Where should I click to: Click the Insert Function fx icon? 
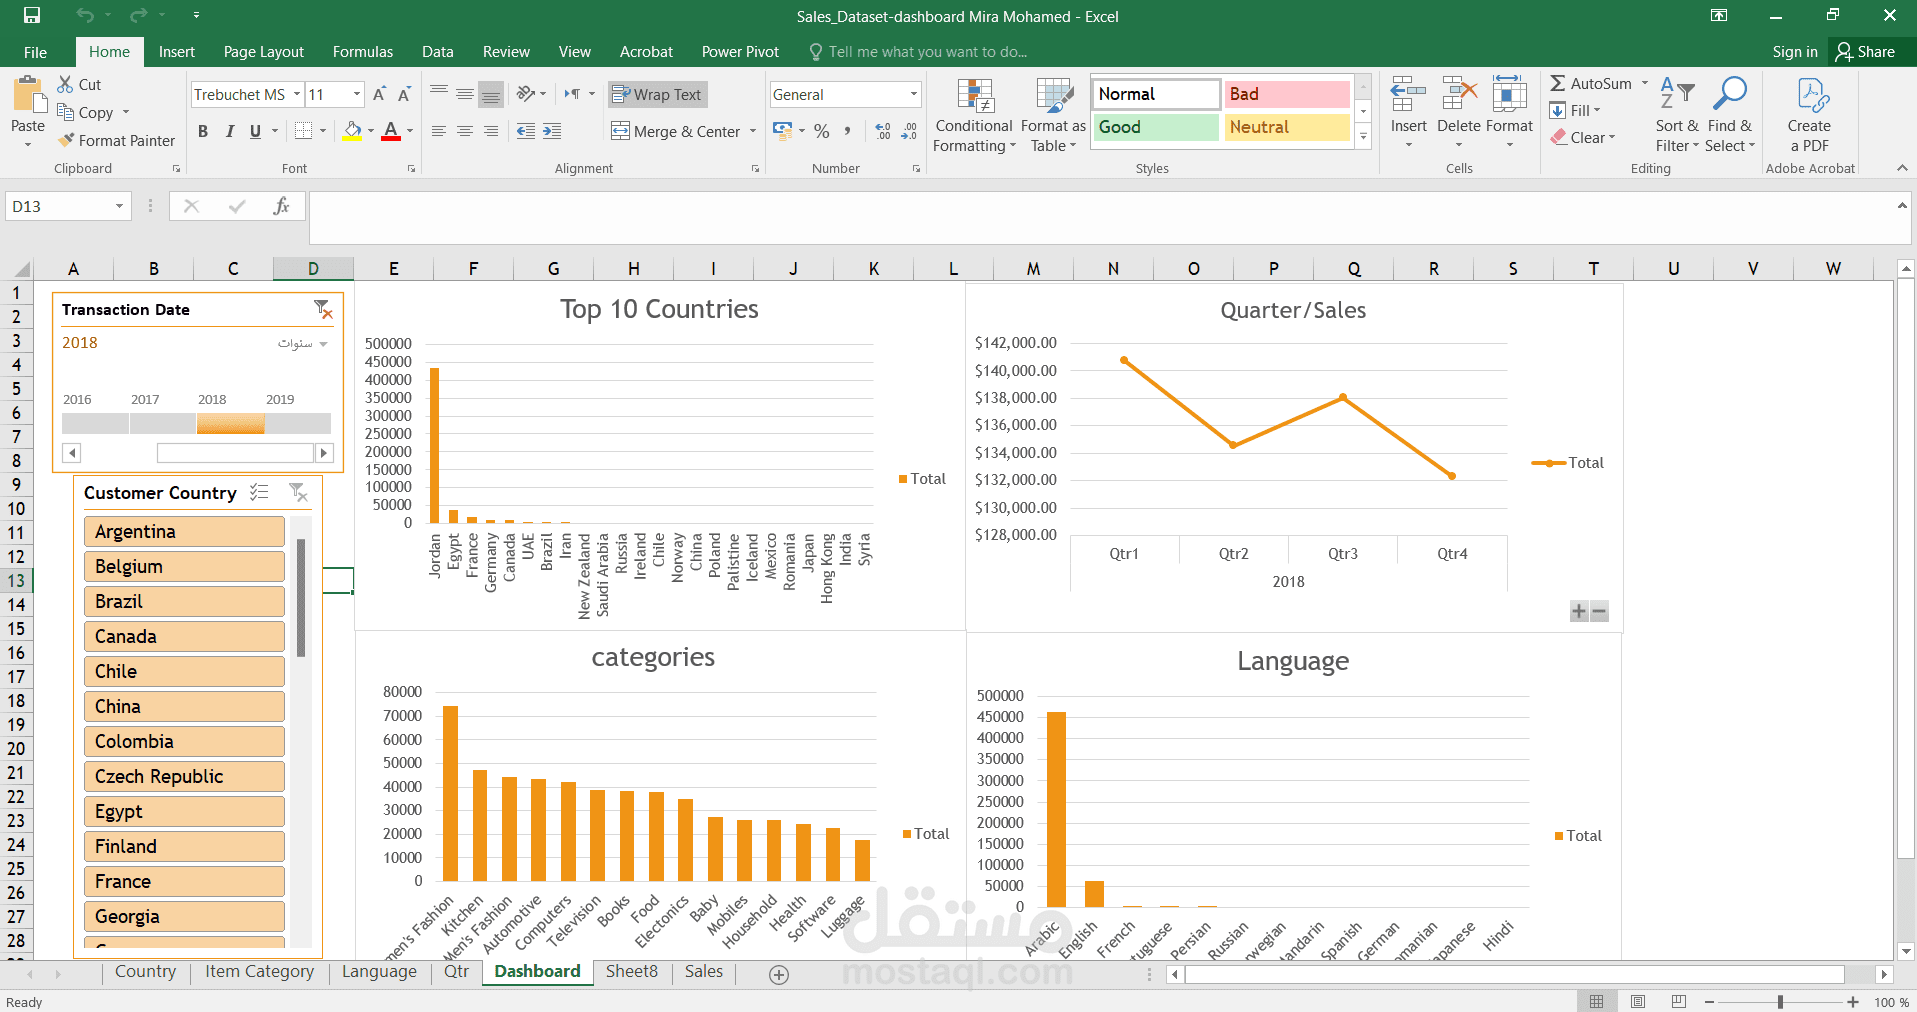[x=281, y=206]
